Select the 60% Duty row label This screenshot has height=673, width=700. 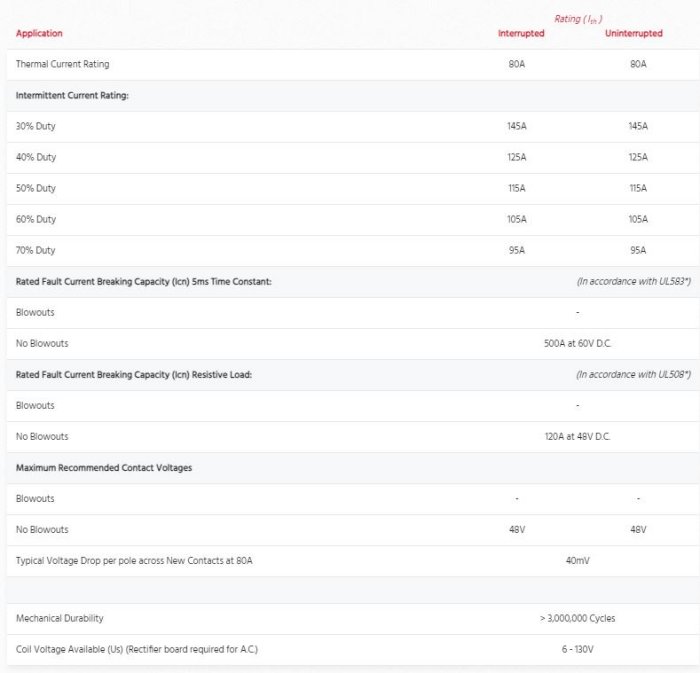pyautogui.click(x=36, y=220)
